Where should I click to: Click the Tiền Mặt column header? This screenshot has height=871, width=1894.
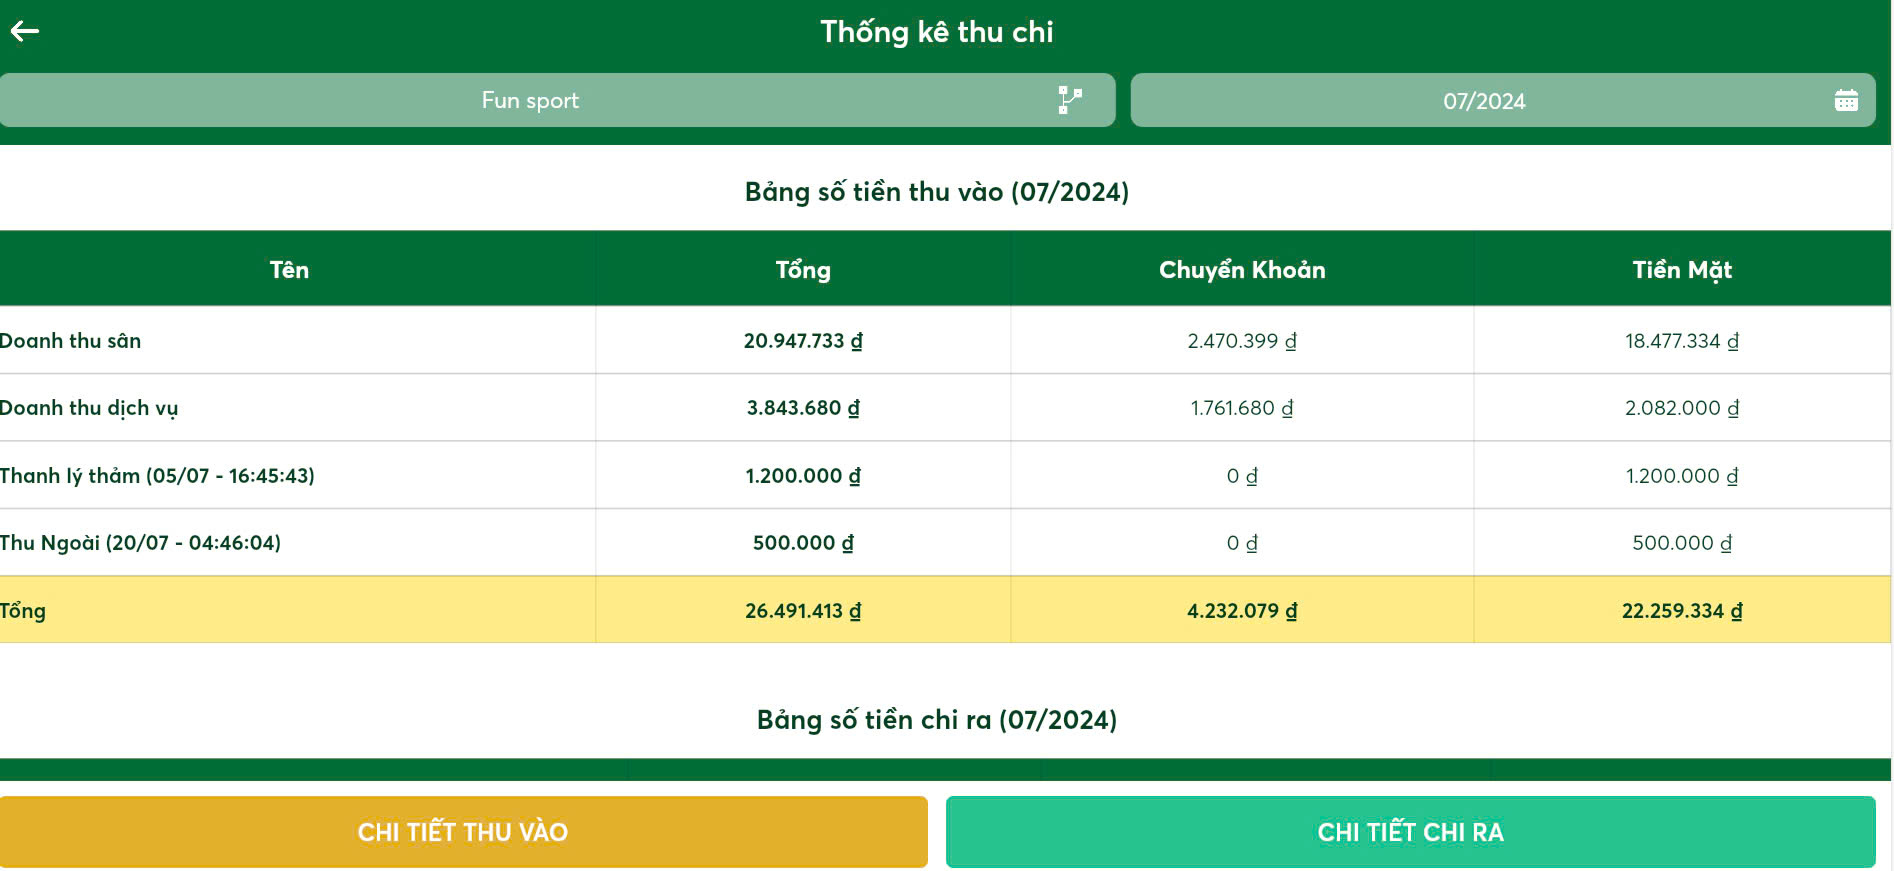(x=1682, y=270)
